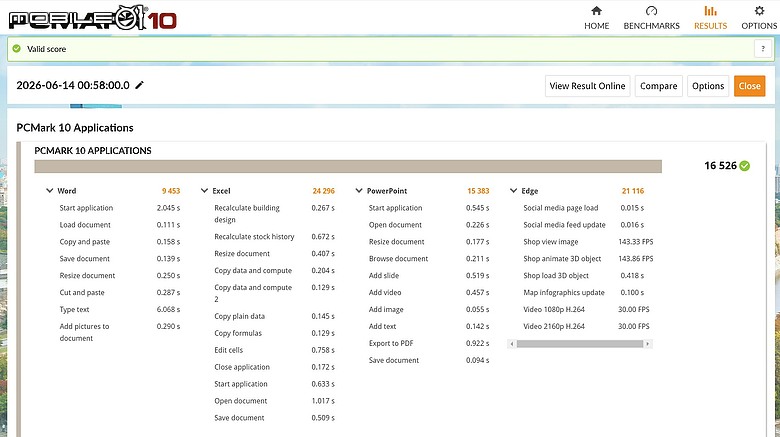
Task: Click the Word score 9 453
Action: (171, 191)
